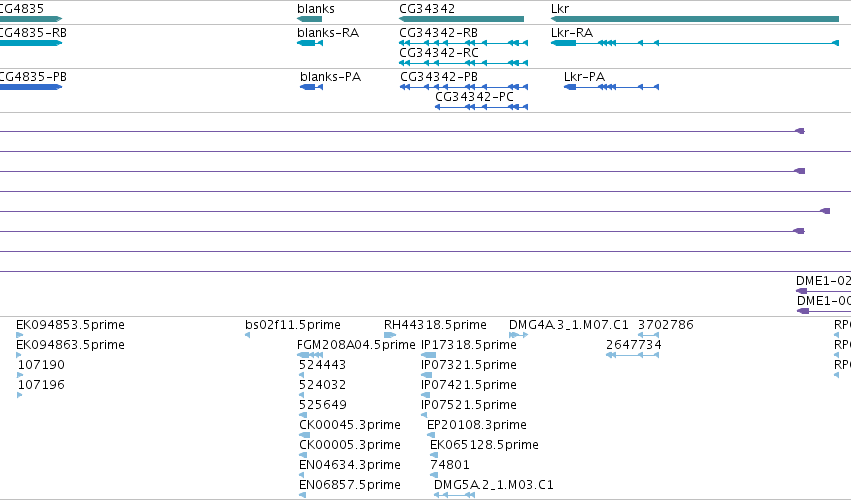The width and height of the screenshot is (851, 500).
Task: Click the teal CG34342 gene bar
Action: click(x=461, y=19)
